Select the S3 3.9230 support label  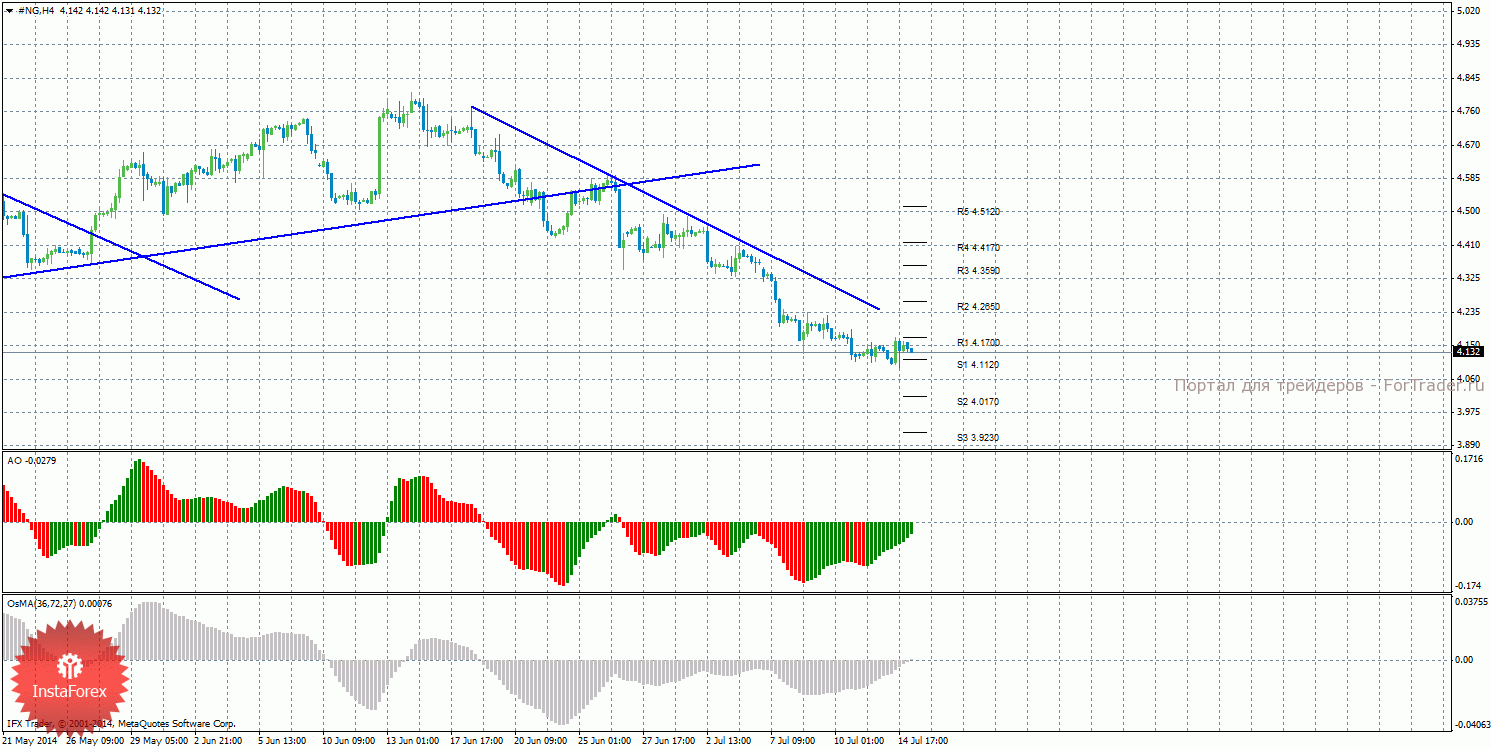(978, 438)
